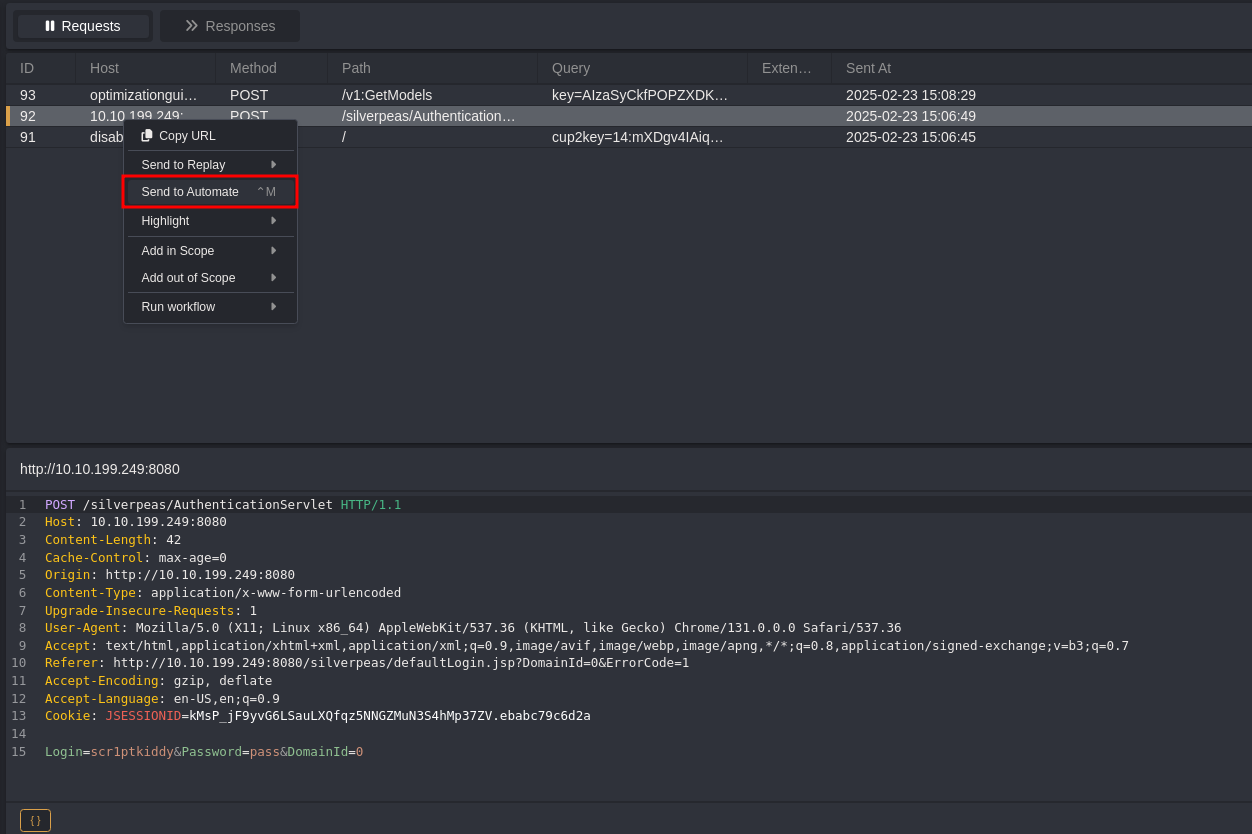Viewport: 1252px width, 834px height.
Task: Click the POST request line in editor
Action: (223, 504)
